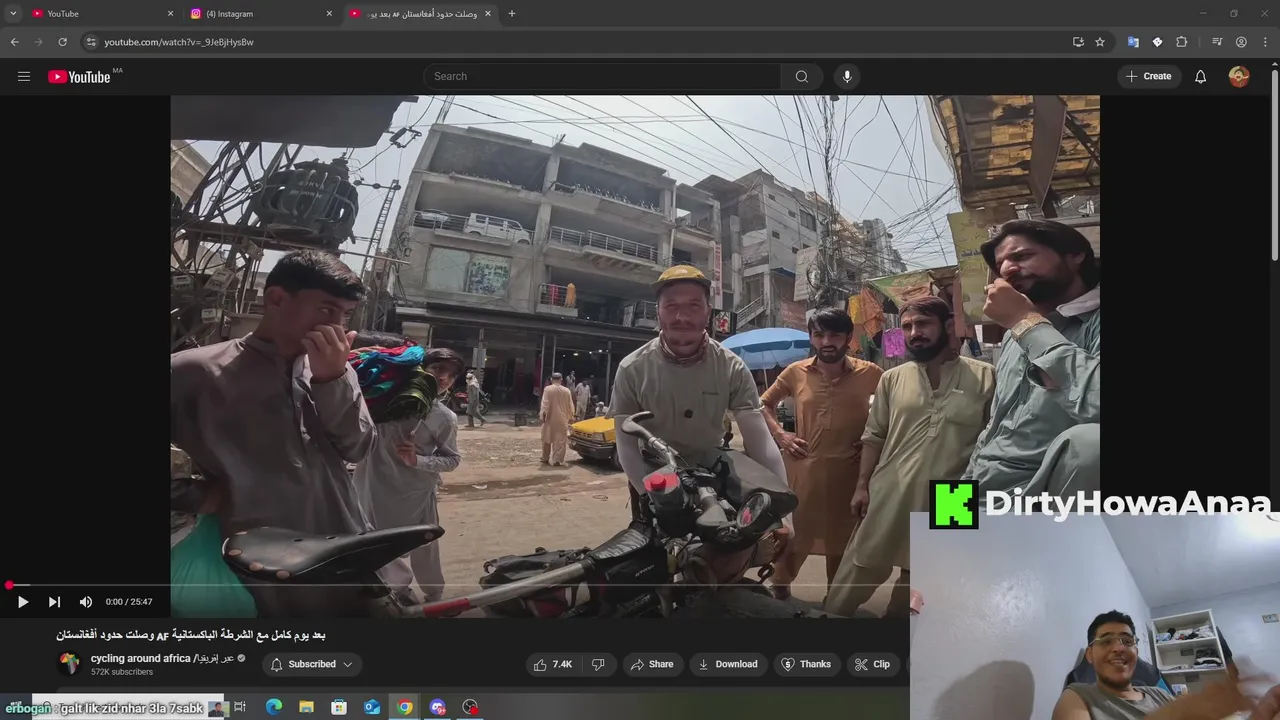Open Microsoft Store from taskbar
Image resolution: width=1280 pixels, height=720 pixels.
339,707
